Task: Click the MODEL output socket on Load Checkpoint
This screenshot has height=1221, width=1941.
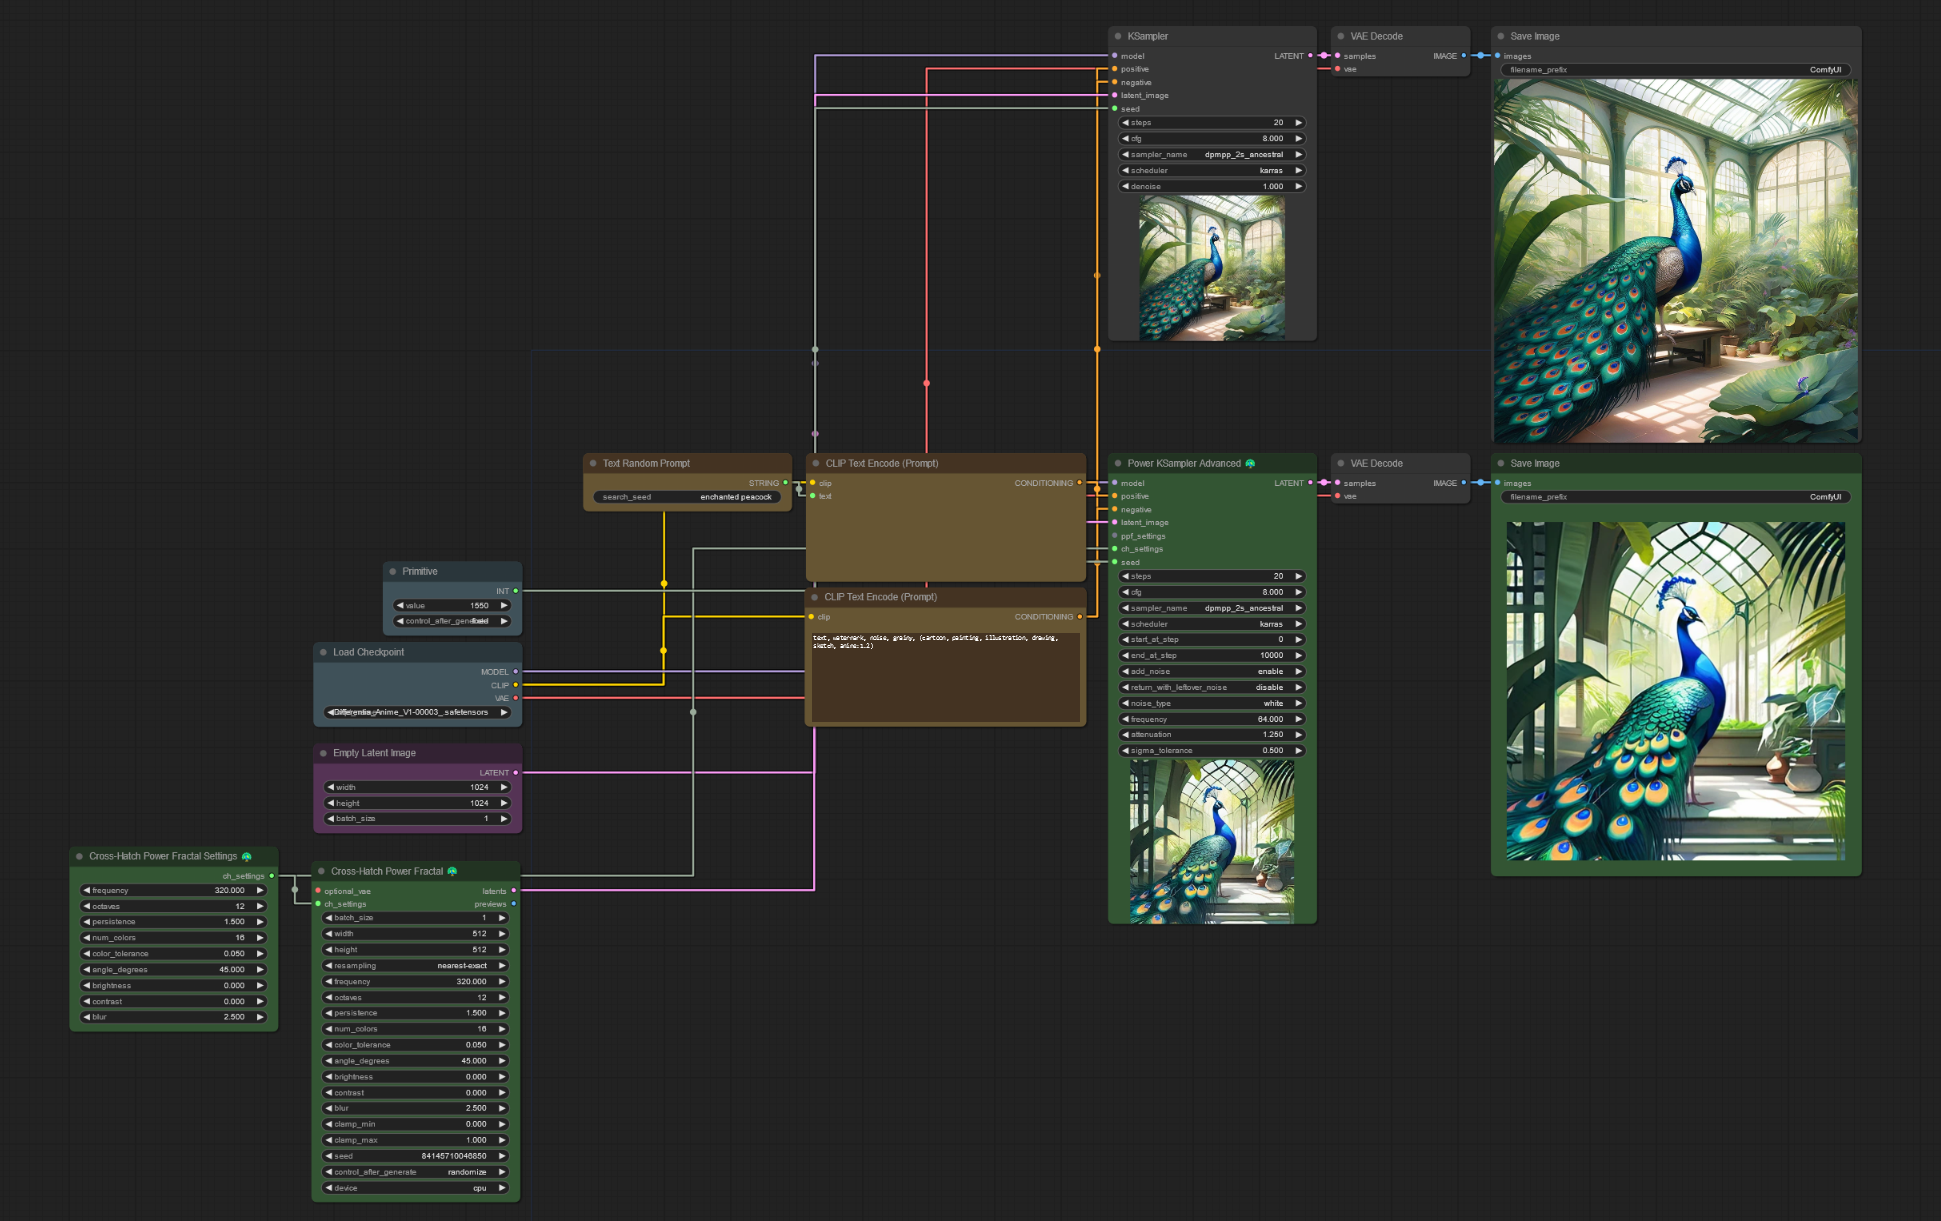Action: 515,672
